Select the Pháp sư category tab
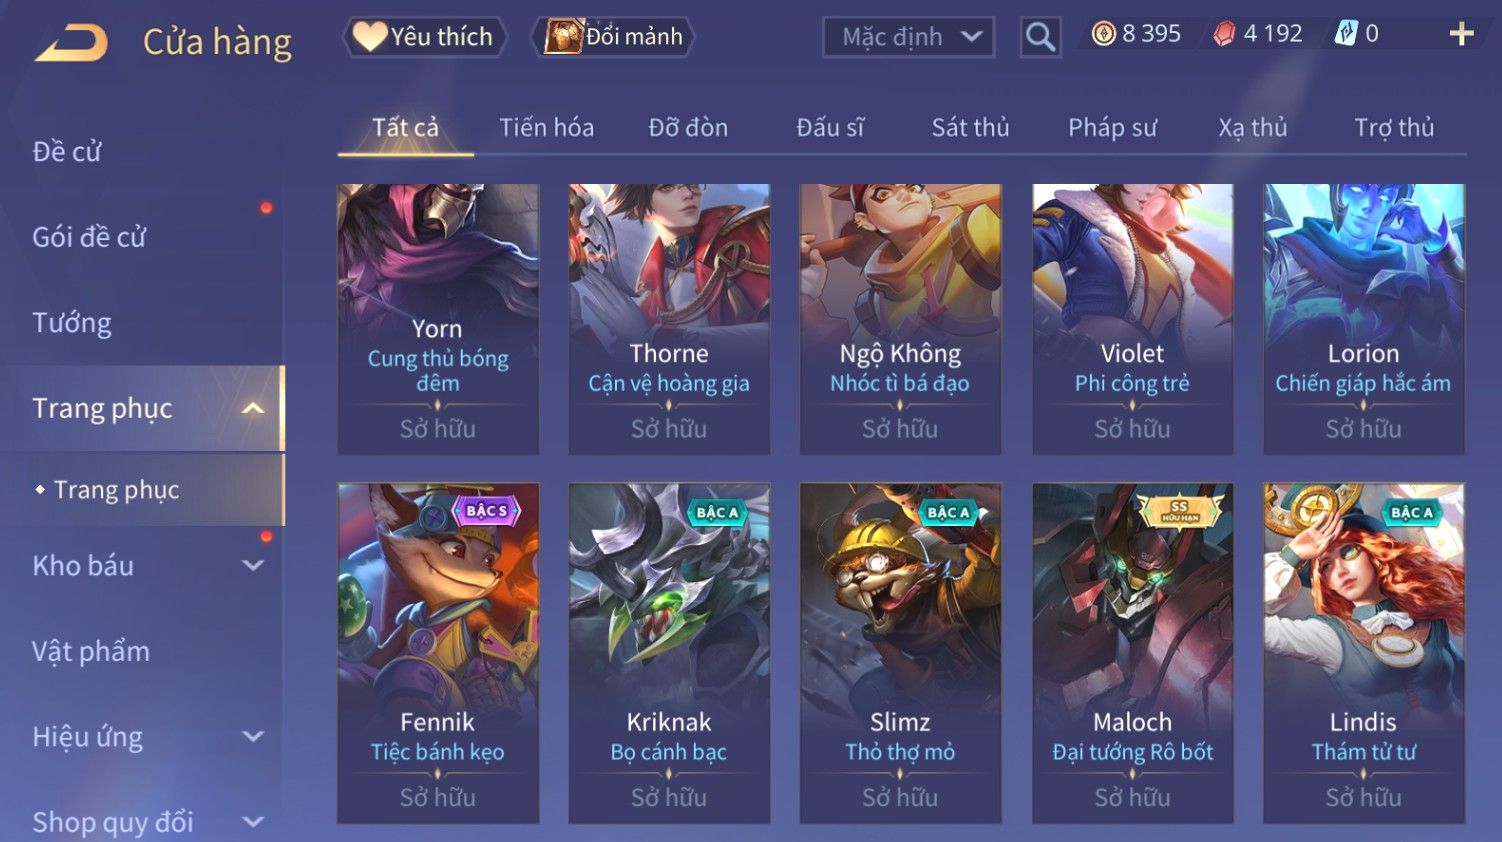Viewport: 1502px width, 842px height. (1112, 128)
